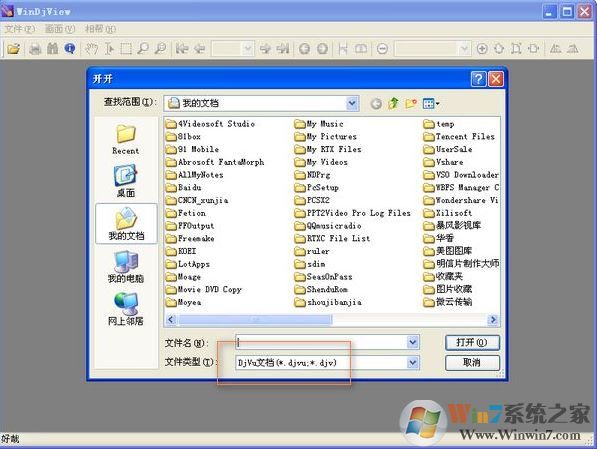The height and width of the screenshot is (449, 597).
Task: Select the rectangle selection tool
Action: pos(126,48)
